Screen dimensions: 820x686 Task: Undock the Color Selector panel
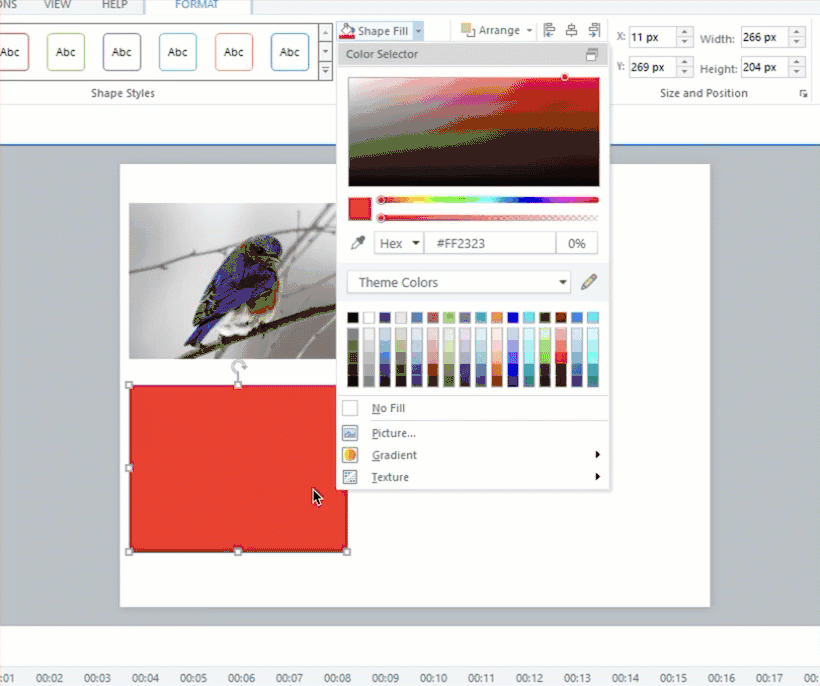pyautogui.click(x=592, y=54)
